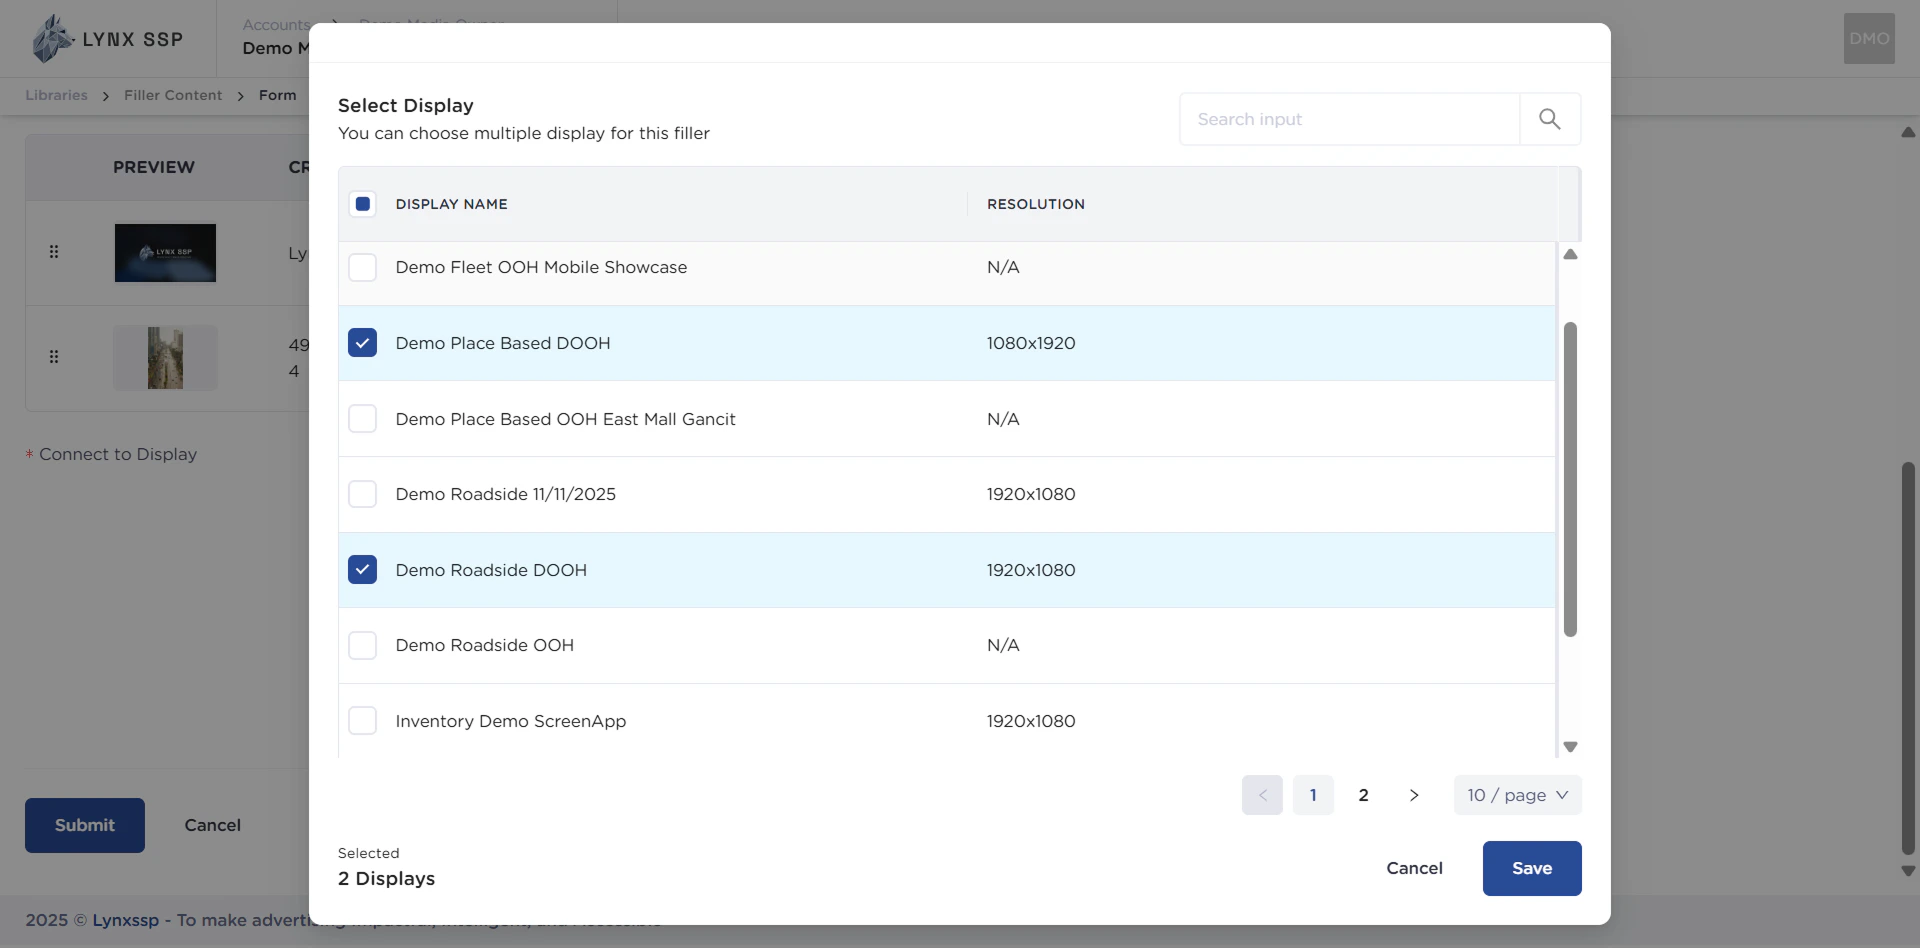Toggle the select-all checkbox in the header
The height and width of the screenshot is (948, 1920).
pos(363,203)
